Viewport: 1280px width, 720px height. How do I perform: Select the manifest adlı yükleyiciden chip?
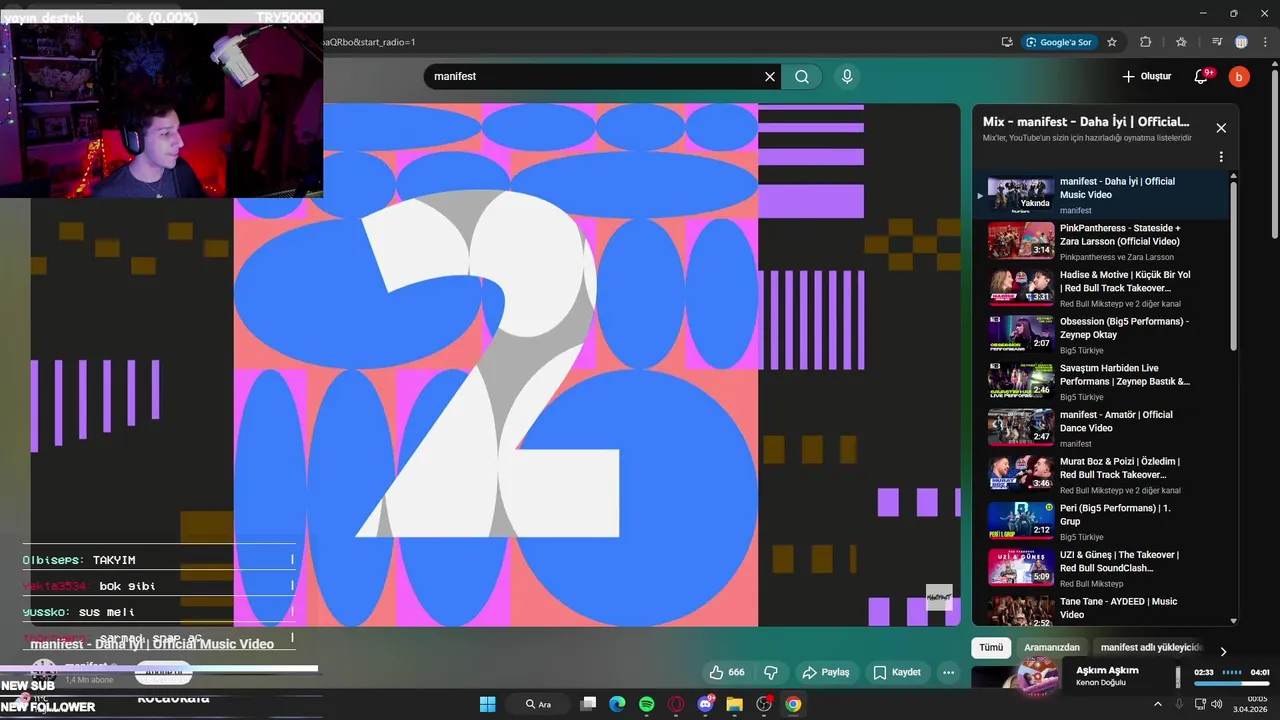pos(1151,648)
